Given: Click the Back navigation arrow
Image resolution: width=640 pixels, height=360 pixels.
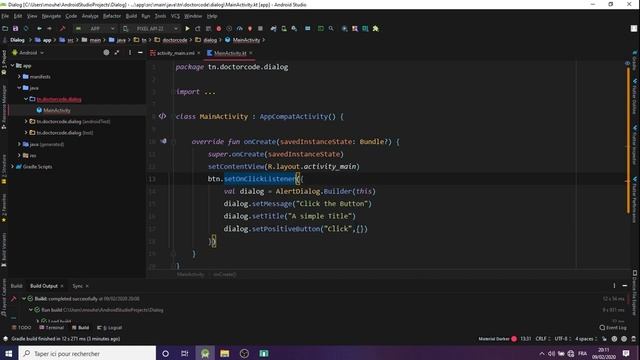Looking at the screenshot, I should (39, 29).
